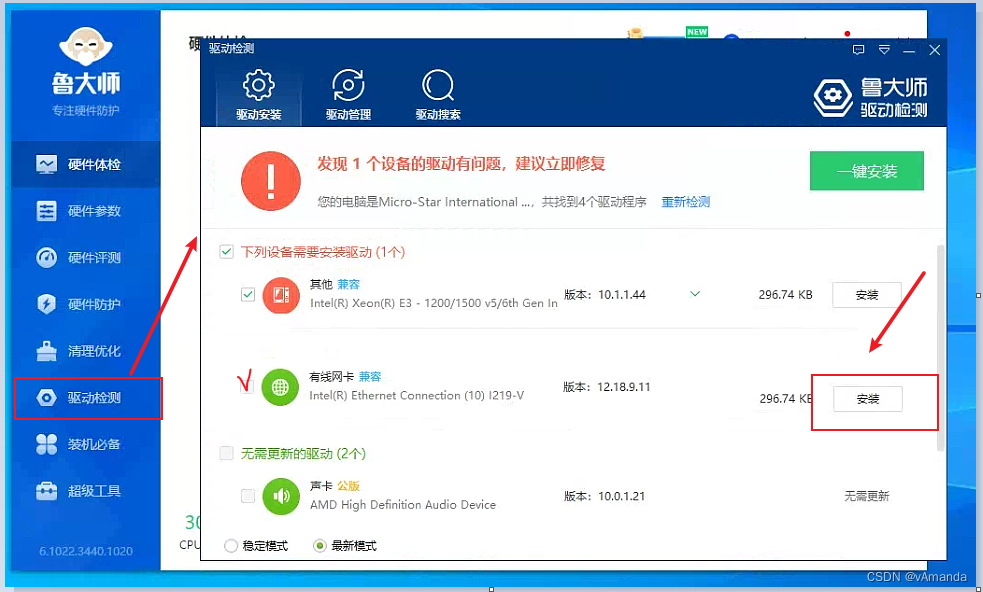983x592 pixels.
Task: Click the 装机必备 clover icon
Action: point(46,444)
